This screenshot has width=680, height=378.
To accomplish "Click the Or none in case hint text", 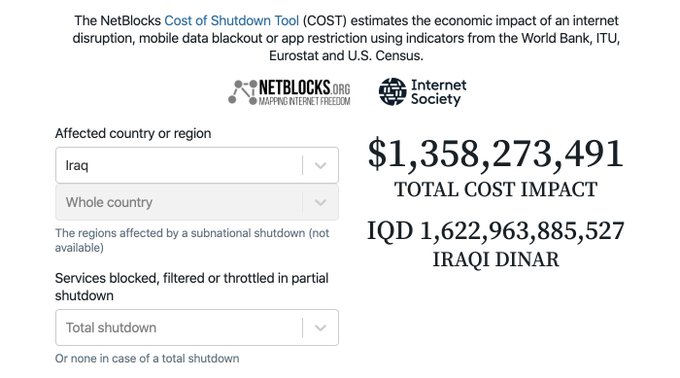I will (x=147, y=358).
